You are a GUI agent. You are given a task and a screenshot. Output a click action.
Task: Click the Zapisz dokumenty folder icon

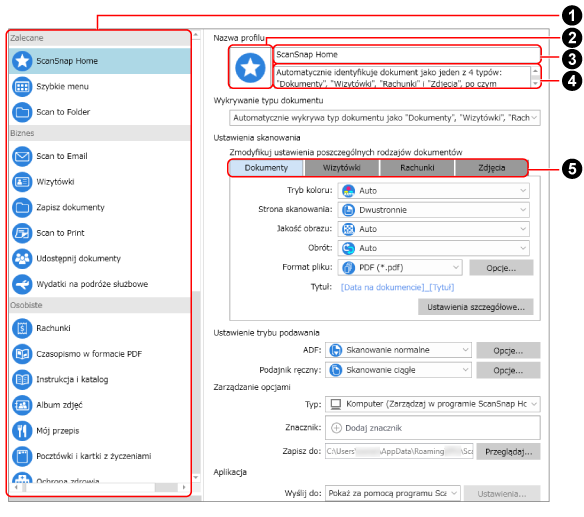pyautogui.click(x=22, y=207)
